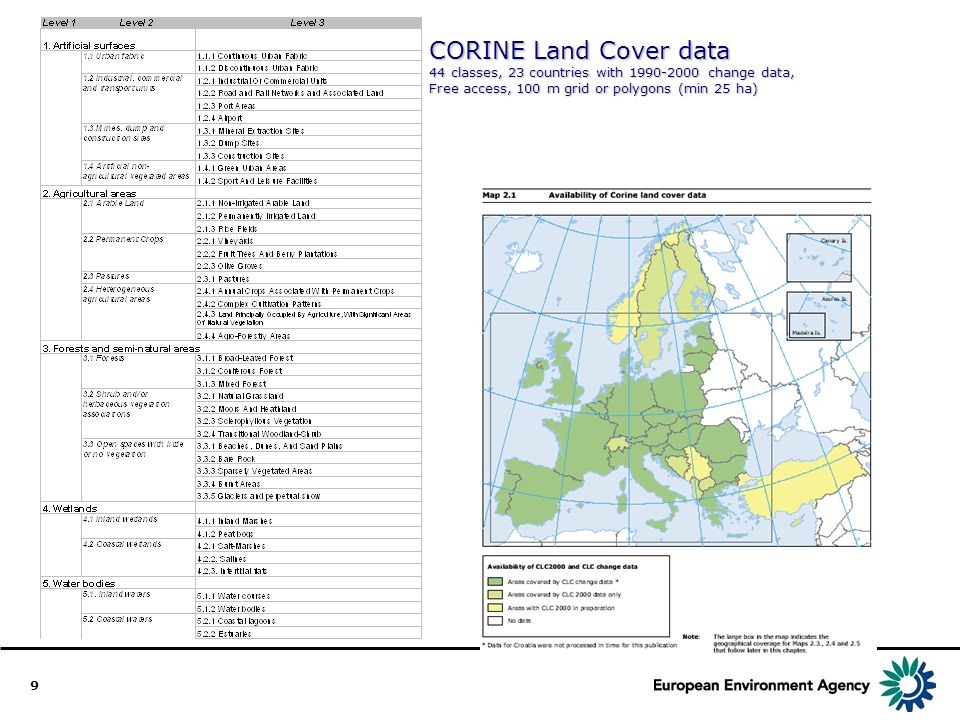Image resolution: width=960 pixels, height=720 pixels.
Task: Click '3.3.4 Burnt Areas' cell
Action: 309,484
